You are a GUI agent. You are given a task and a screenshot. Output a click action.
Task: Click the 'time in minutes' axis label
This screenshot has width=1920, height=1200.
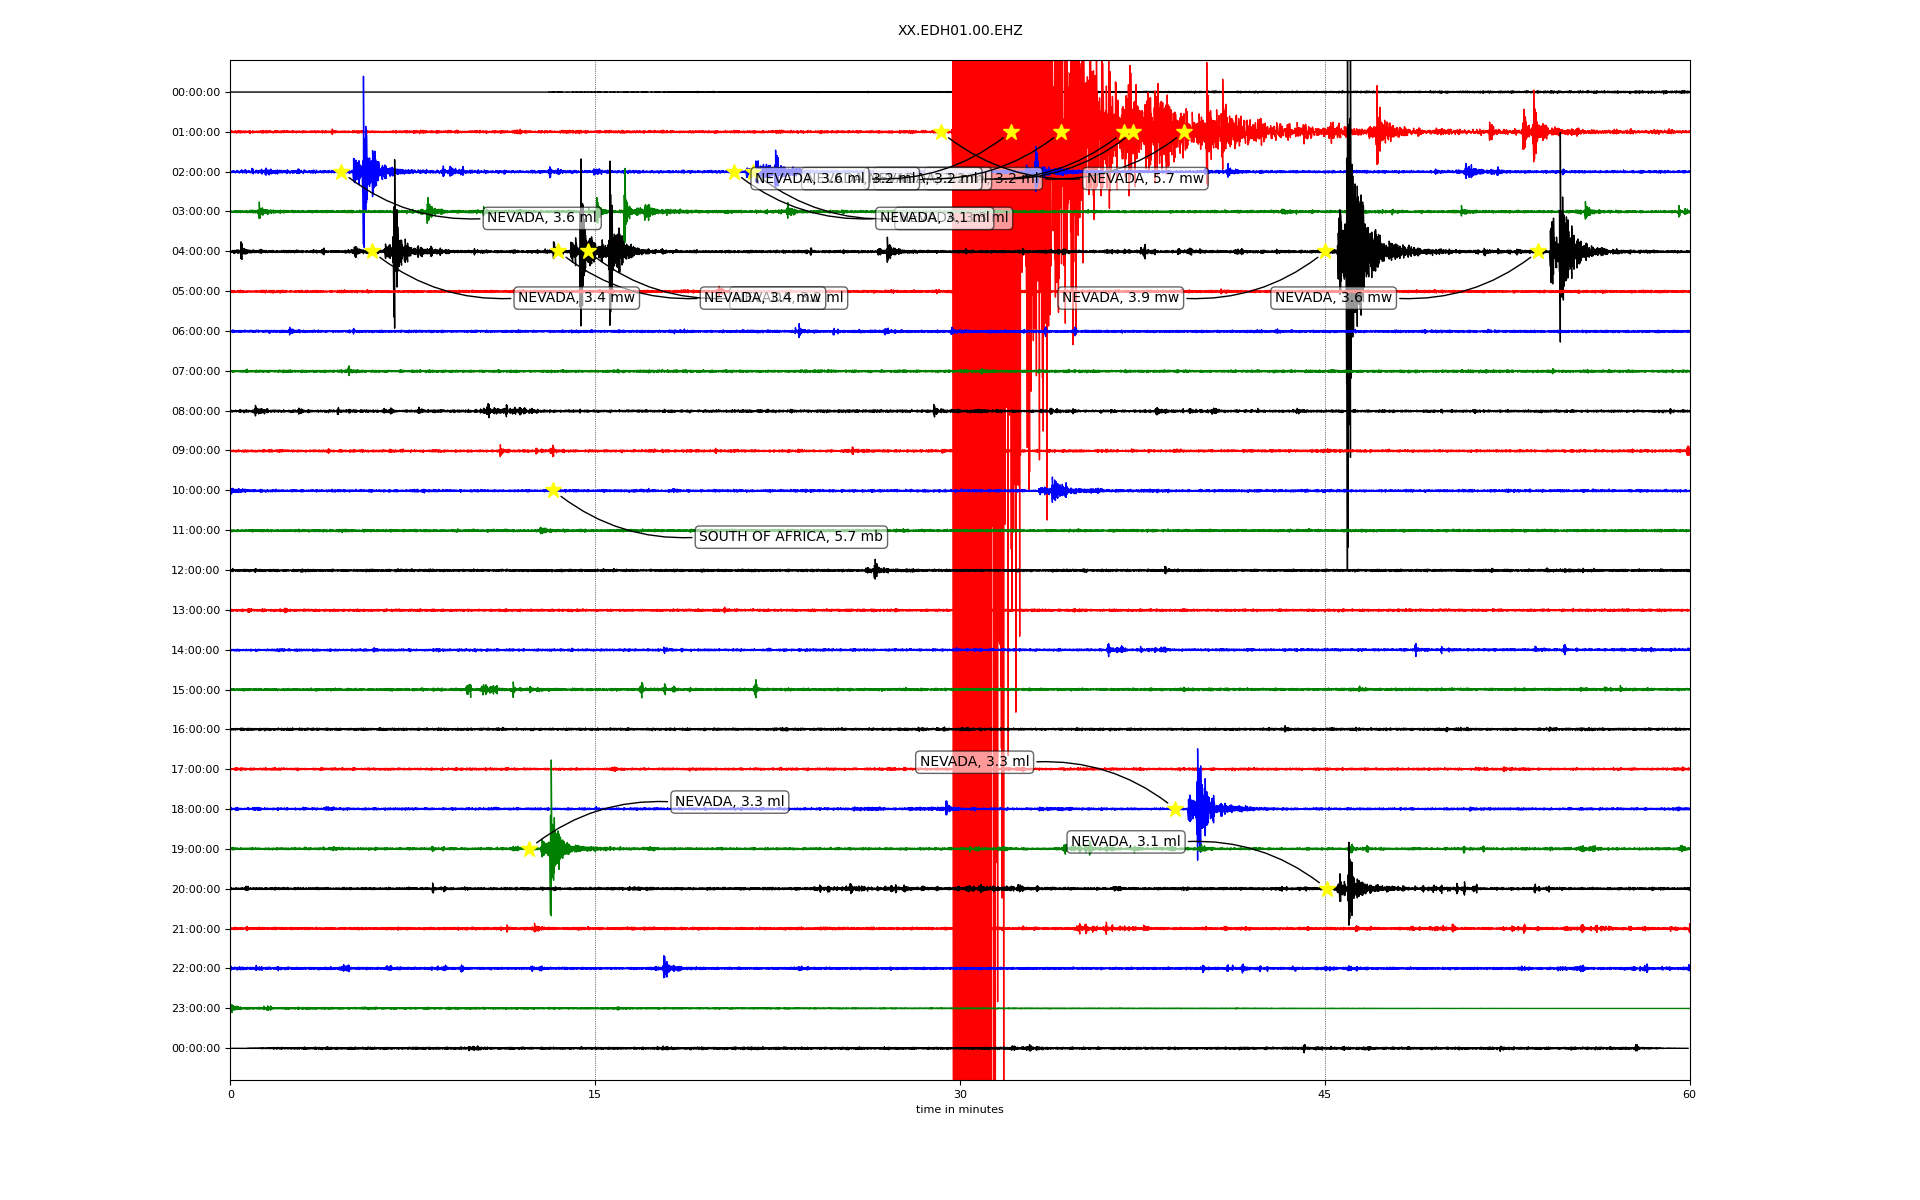point(960,1109)
